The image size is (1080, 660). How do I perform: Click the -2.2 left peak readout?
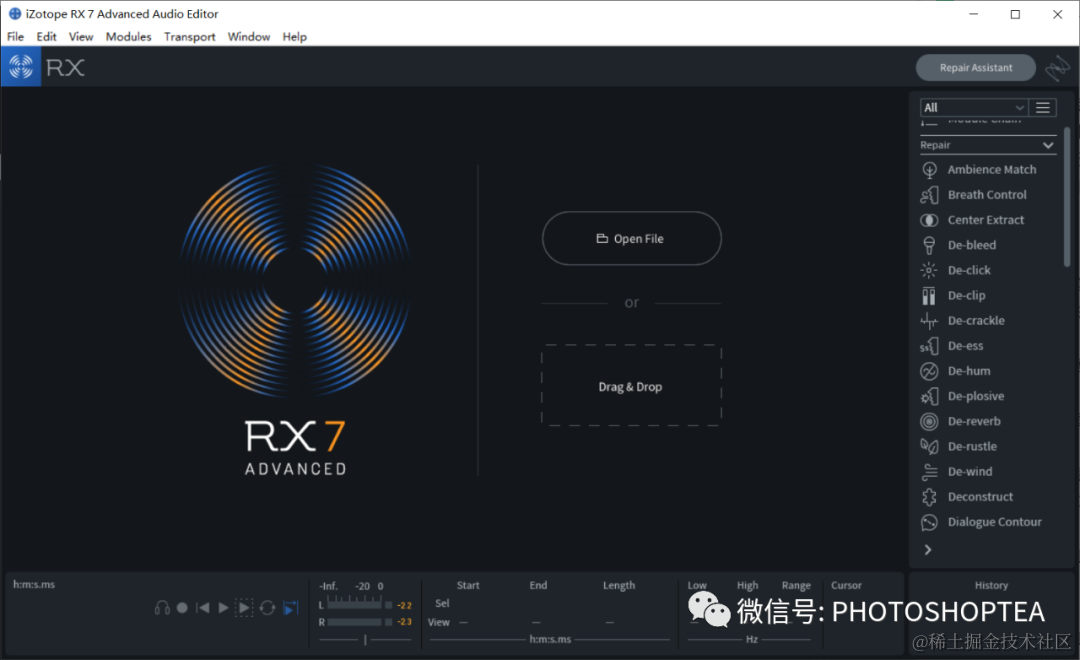tap(404, 605)
